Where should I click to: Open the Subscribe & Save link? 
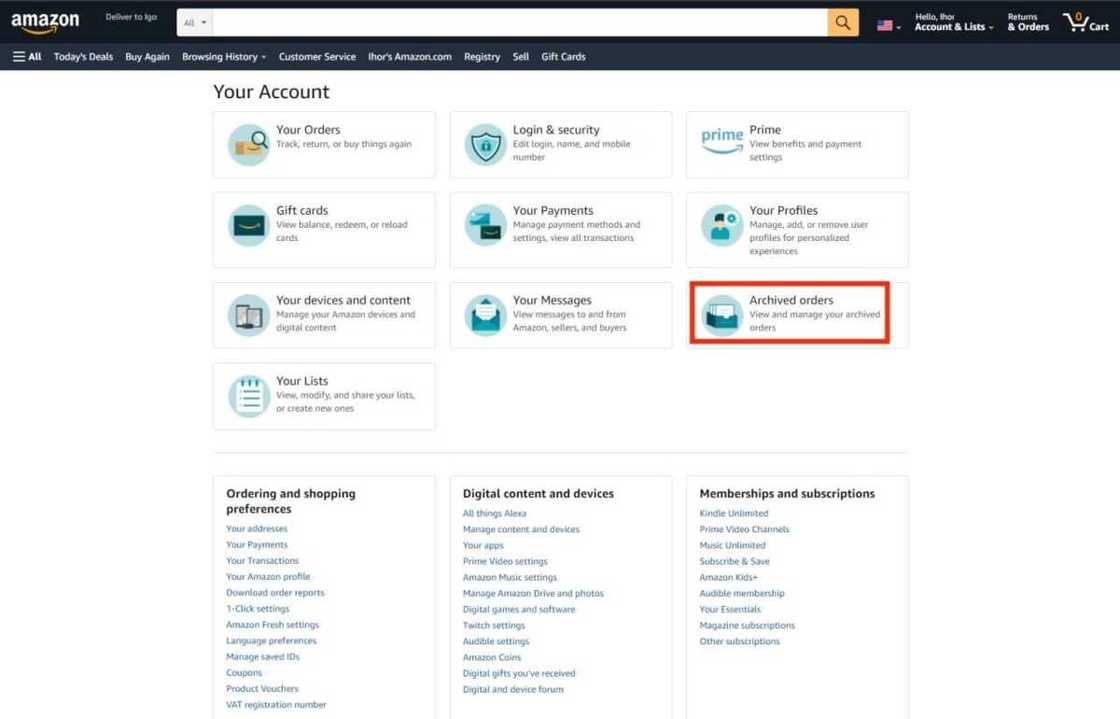click(734, 562)
